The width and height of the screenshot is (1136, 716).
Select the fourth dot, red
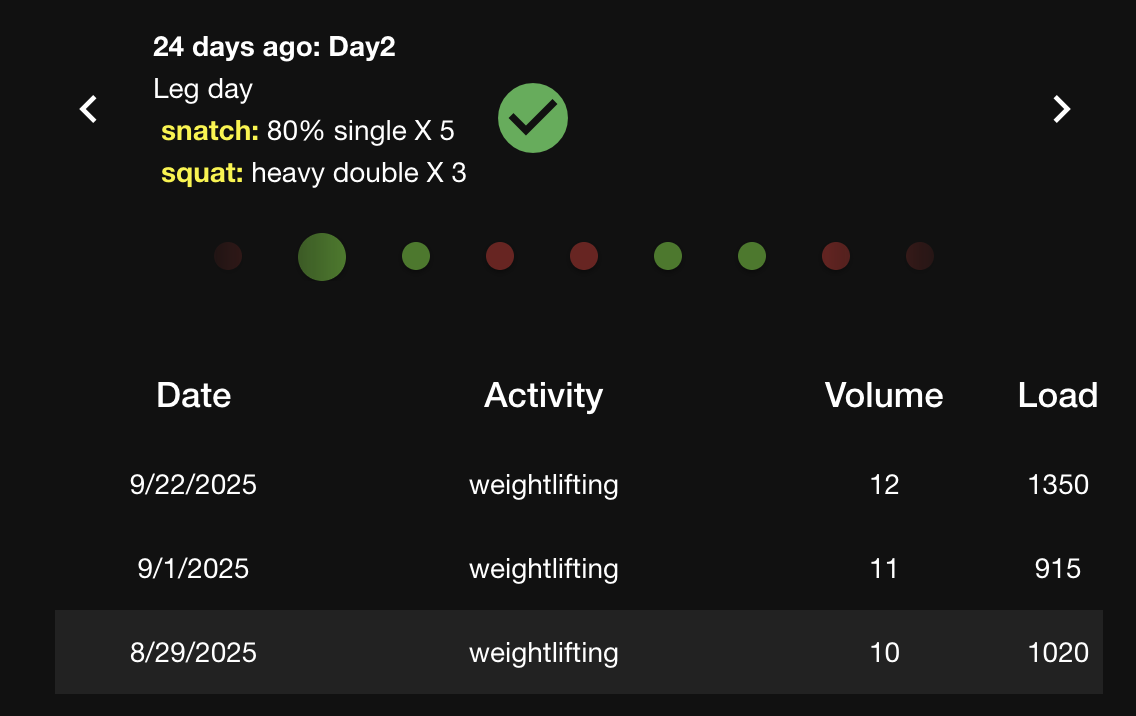[x=500, y=256]
